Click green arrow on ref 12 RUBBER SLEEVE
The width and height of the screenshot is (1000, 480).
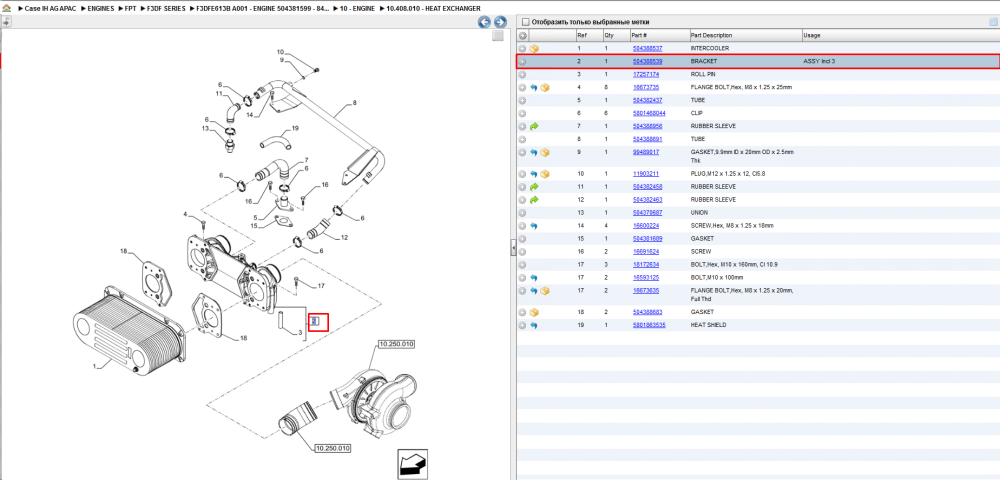(534, 200)
